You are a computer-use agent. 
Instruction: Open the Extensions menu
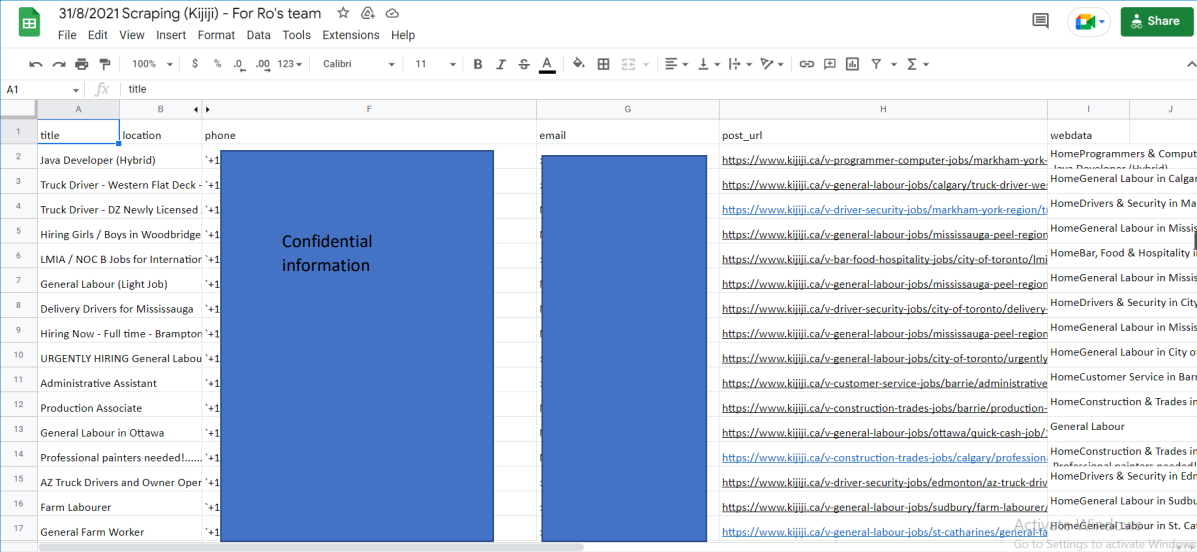(x=351, y=35)
